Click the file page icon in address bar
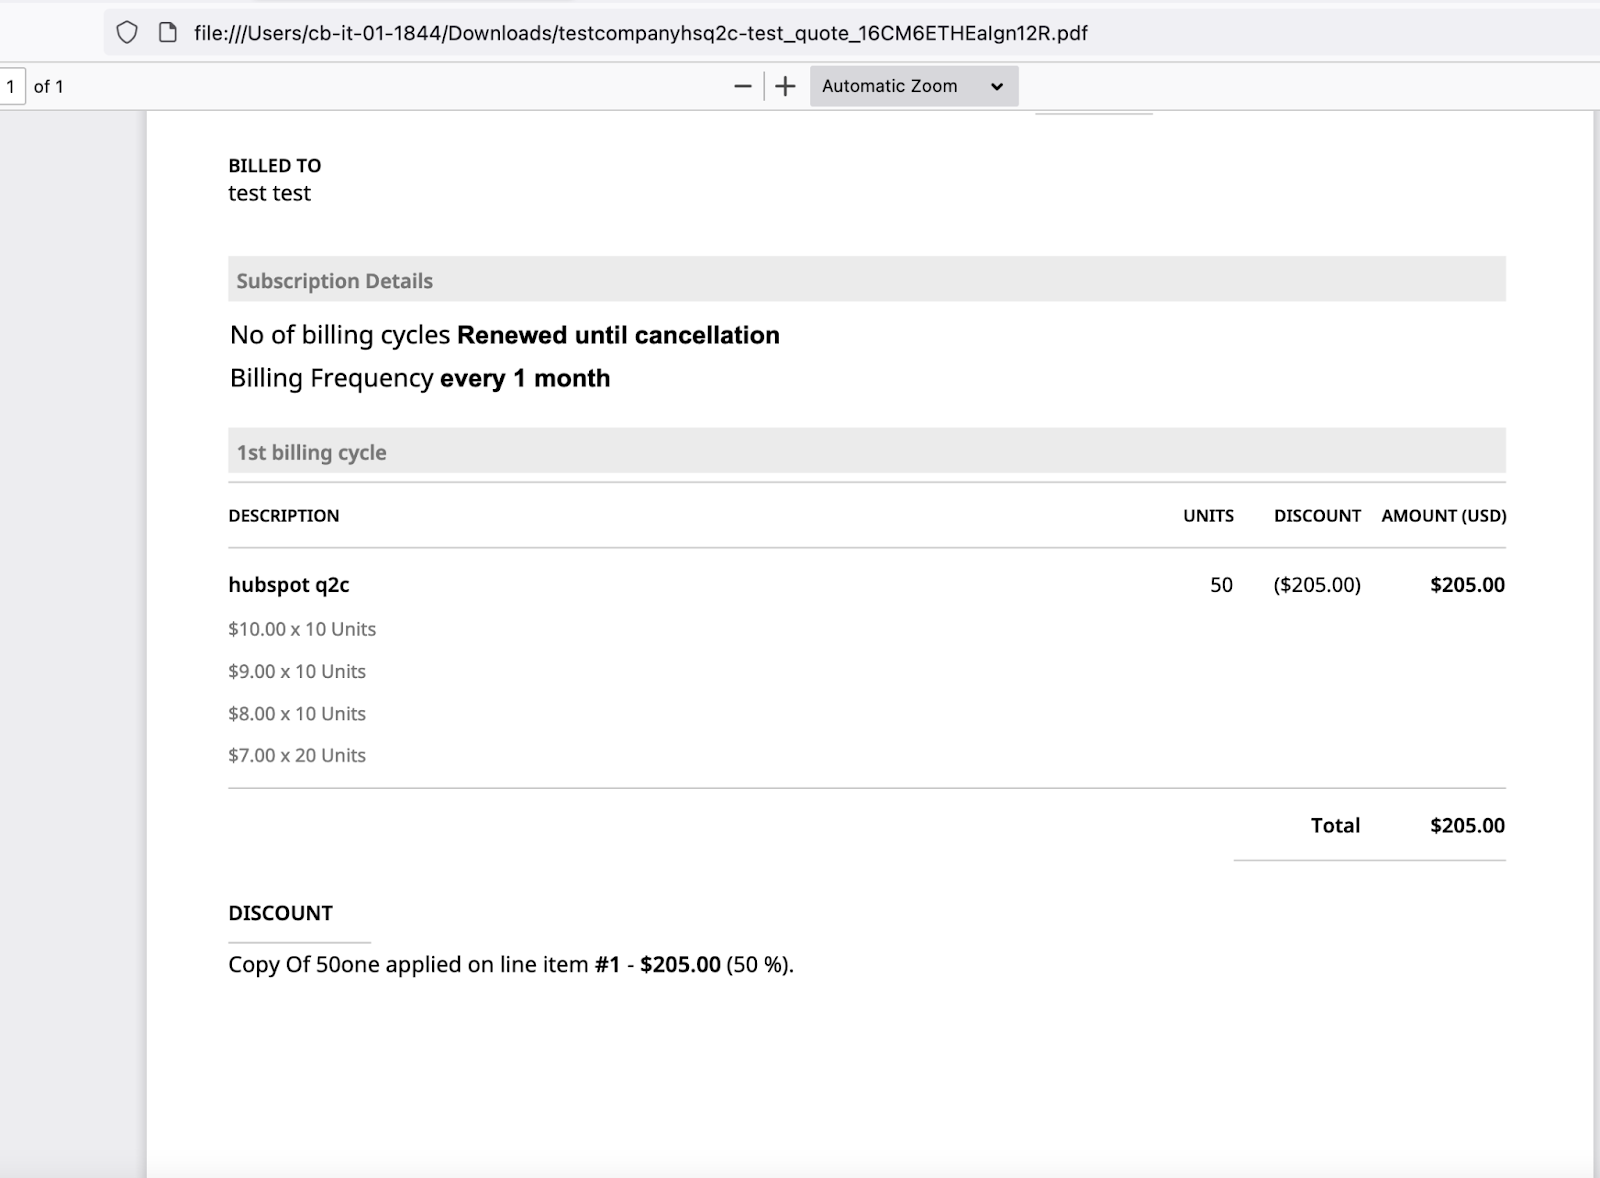This screenshot has height=1178, width=1600. click(x=168, y=33)
